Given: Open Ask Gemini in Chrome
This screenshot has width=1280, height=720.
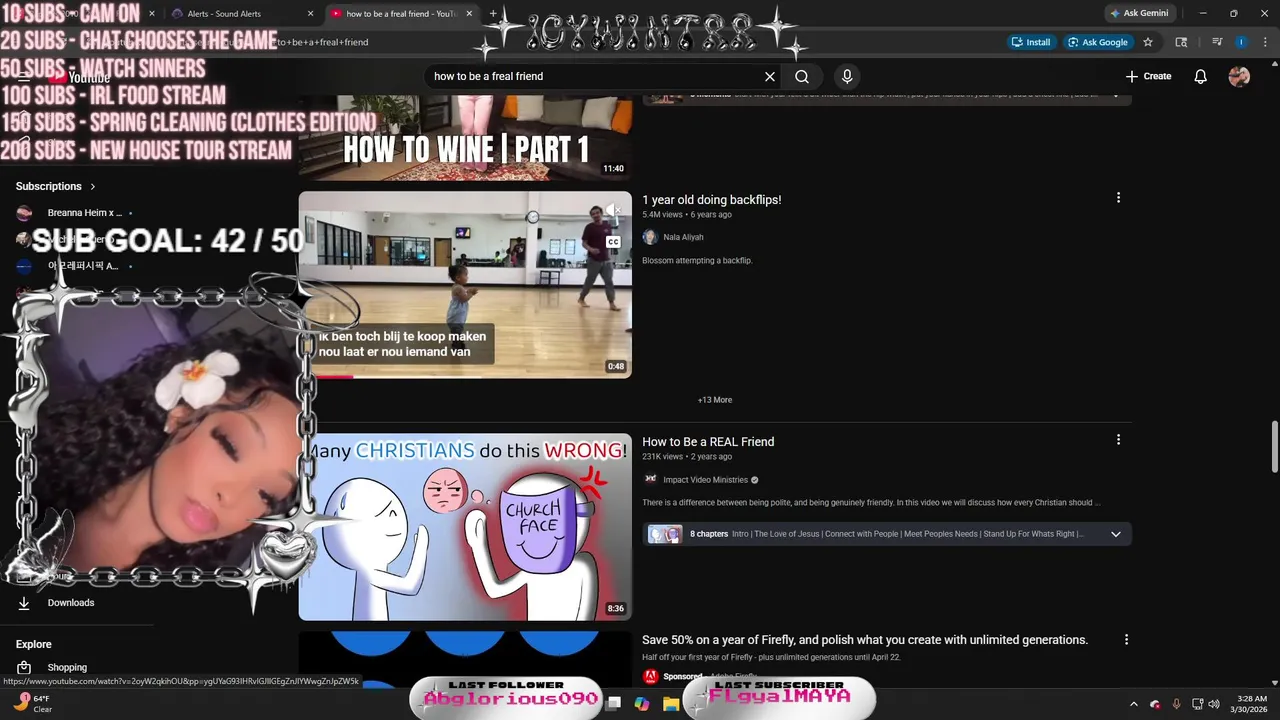Looking at the screenshot, I should 1138,13.
